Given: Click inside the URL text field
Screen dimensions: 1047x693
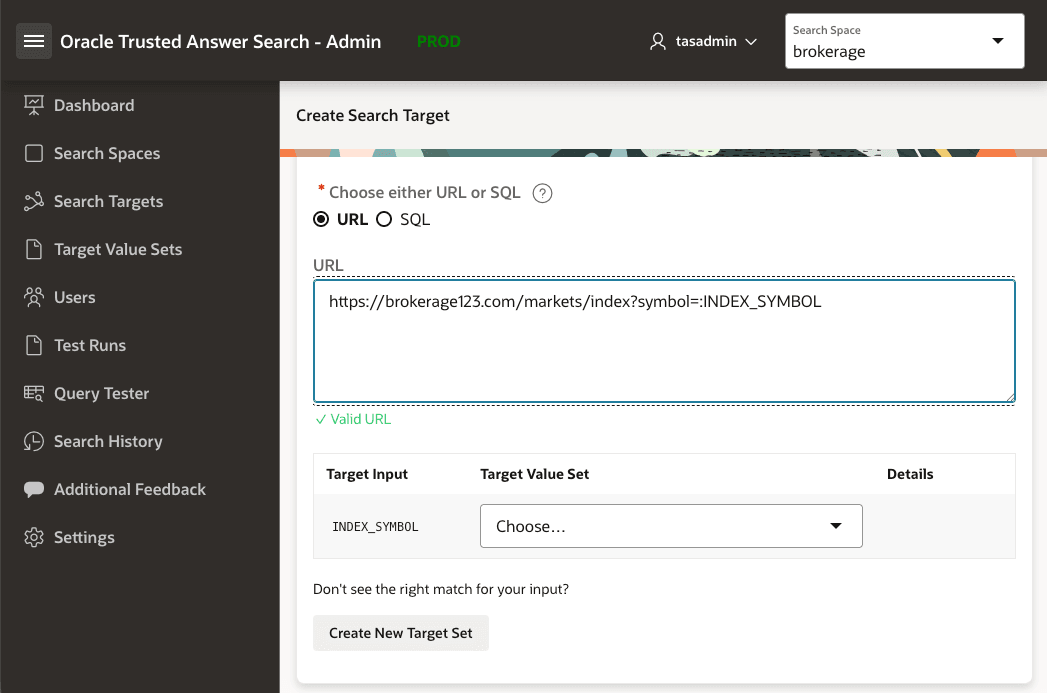Looking at the screenshot, I should (x=664, y=340).
